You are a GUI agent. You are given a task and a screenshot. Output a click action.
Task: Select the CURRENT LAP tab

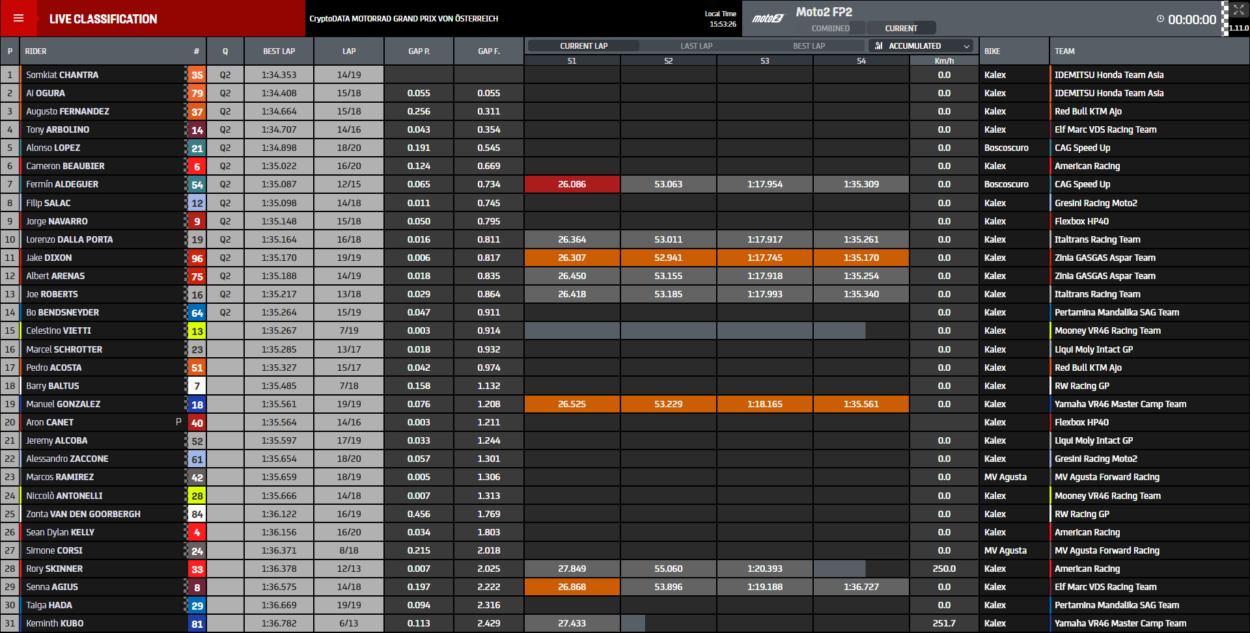click(583, 46)
